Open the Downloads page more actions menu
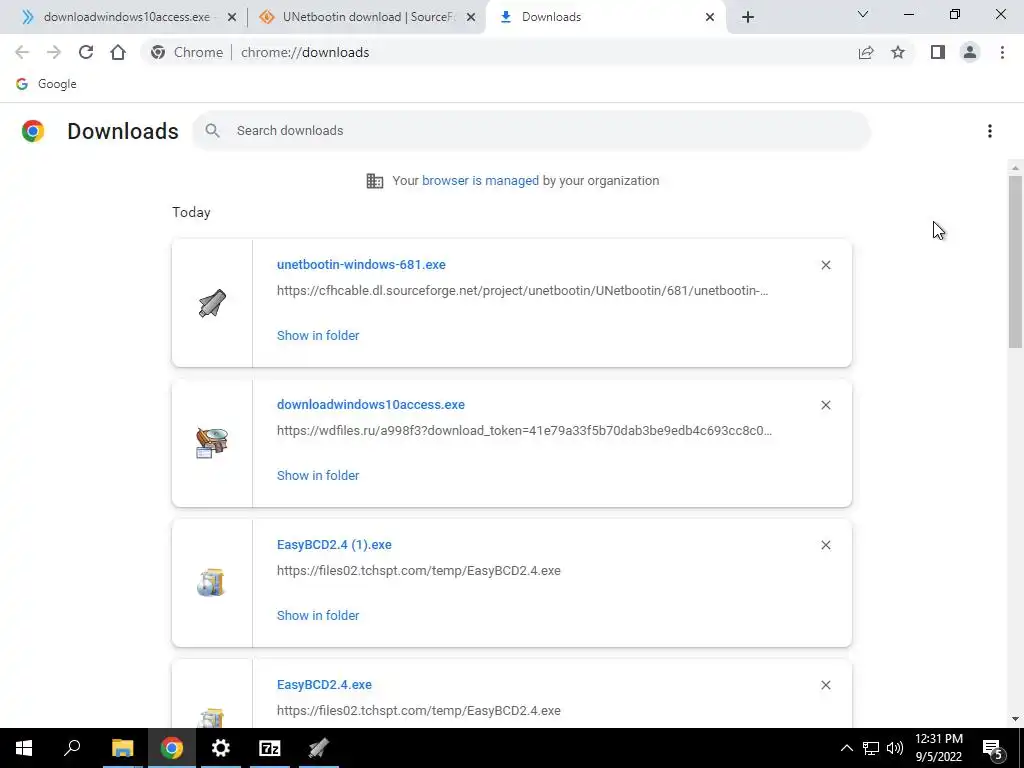 tap(989, 131)
